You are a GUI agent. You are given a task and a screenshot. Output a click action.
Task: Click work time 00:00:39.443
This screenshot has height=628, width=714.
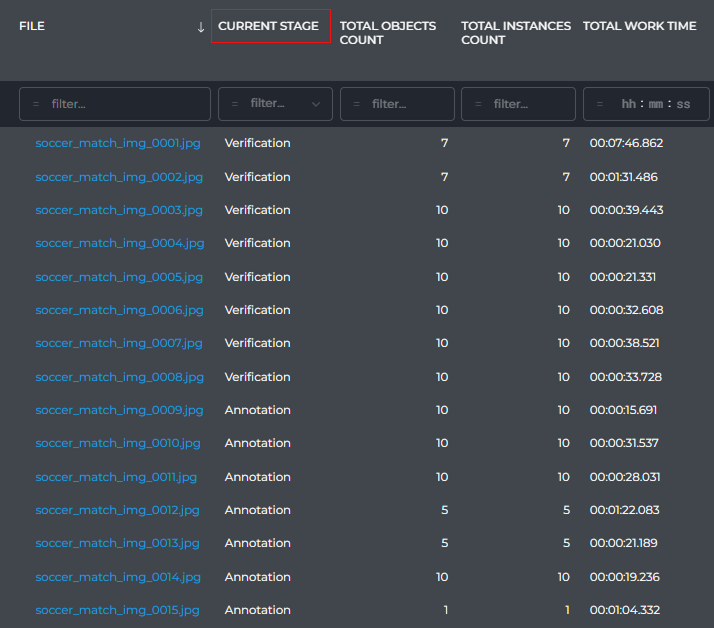[626, 210]
